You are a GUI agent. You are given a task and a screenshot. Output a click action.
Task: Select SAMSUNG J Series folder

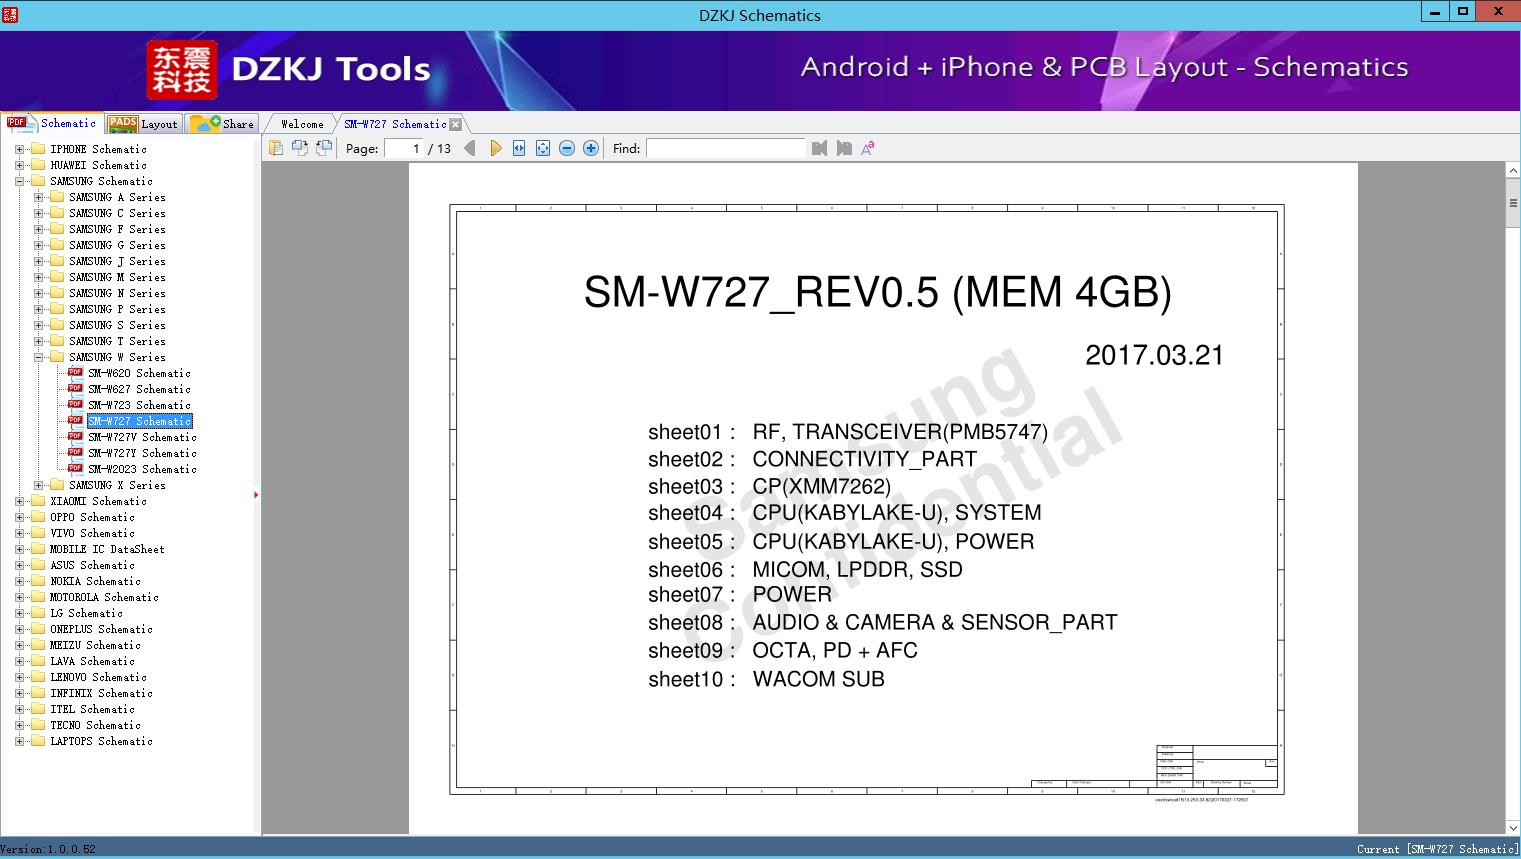(x=117, y=261)
